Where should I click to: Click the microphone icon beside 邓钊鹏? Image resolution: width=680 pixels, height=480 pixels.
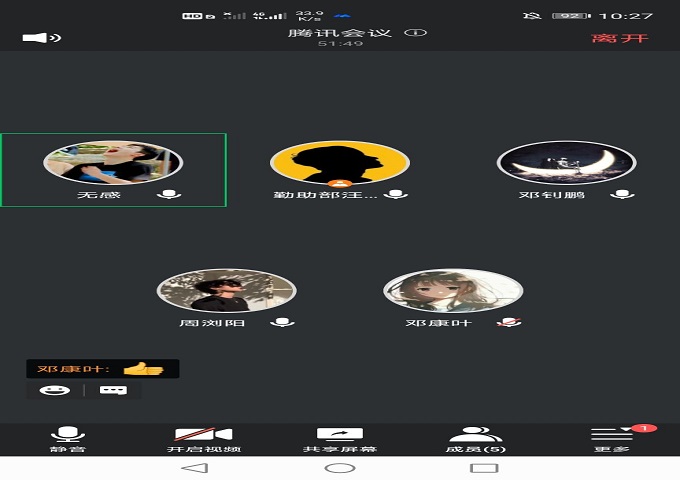coord(623,194)
